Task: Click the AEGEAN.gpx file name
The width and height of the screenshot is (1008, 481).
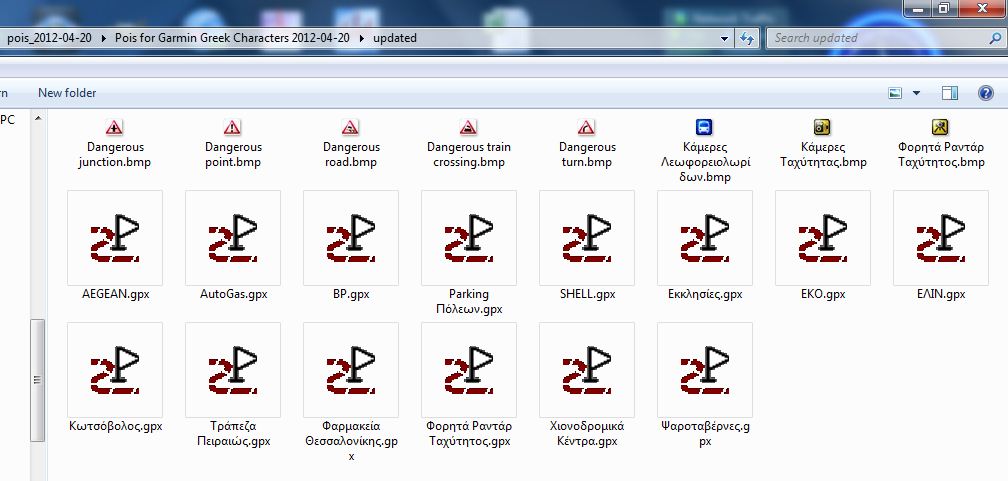Action: pos(116,295)
